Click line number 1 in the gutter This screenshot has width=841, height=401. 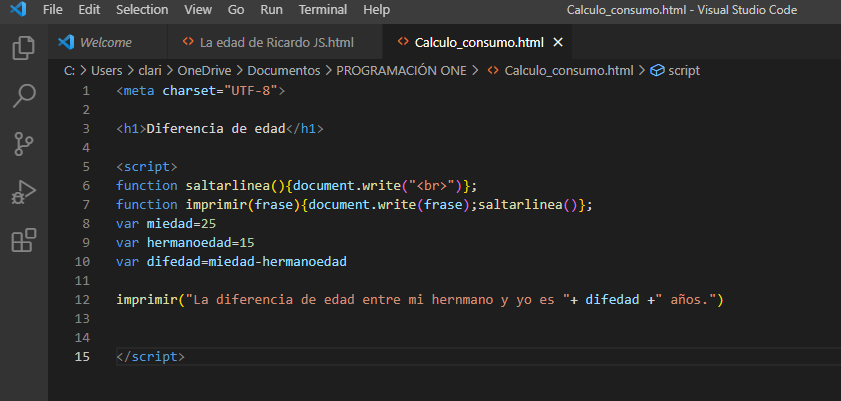(86, 91)
